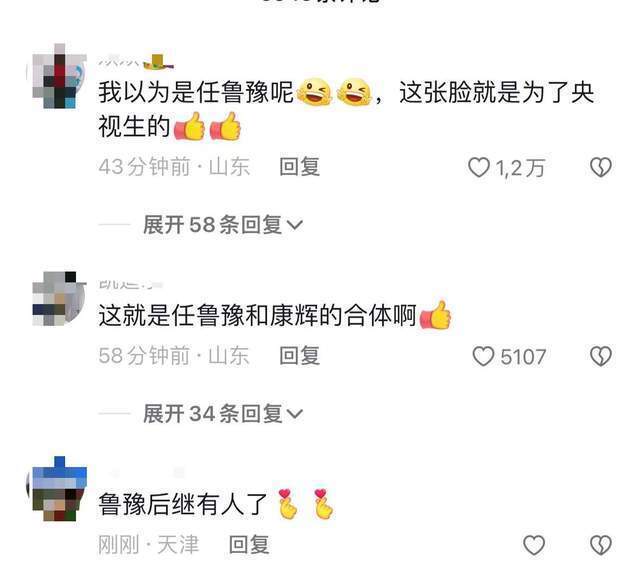The height and width of the screenshot is (580, 640).
Task: Dislike the 天津 comment with broken heart
Action: click(x=601, y=545)
